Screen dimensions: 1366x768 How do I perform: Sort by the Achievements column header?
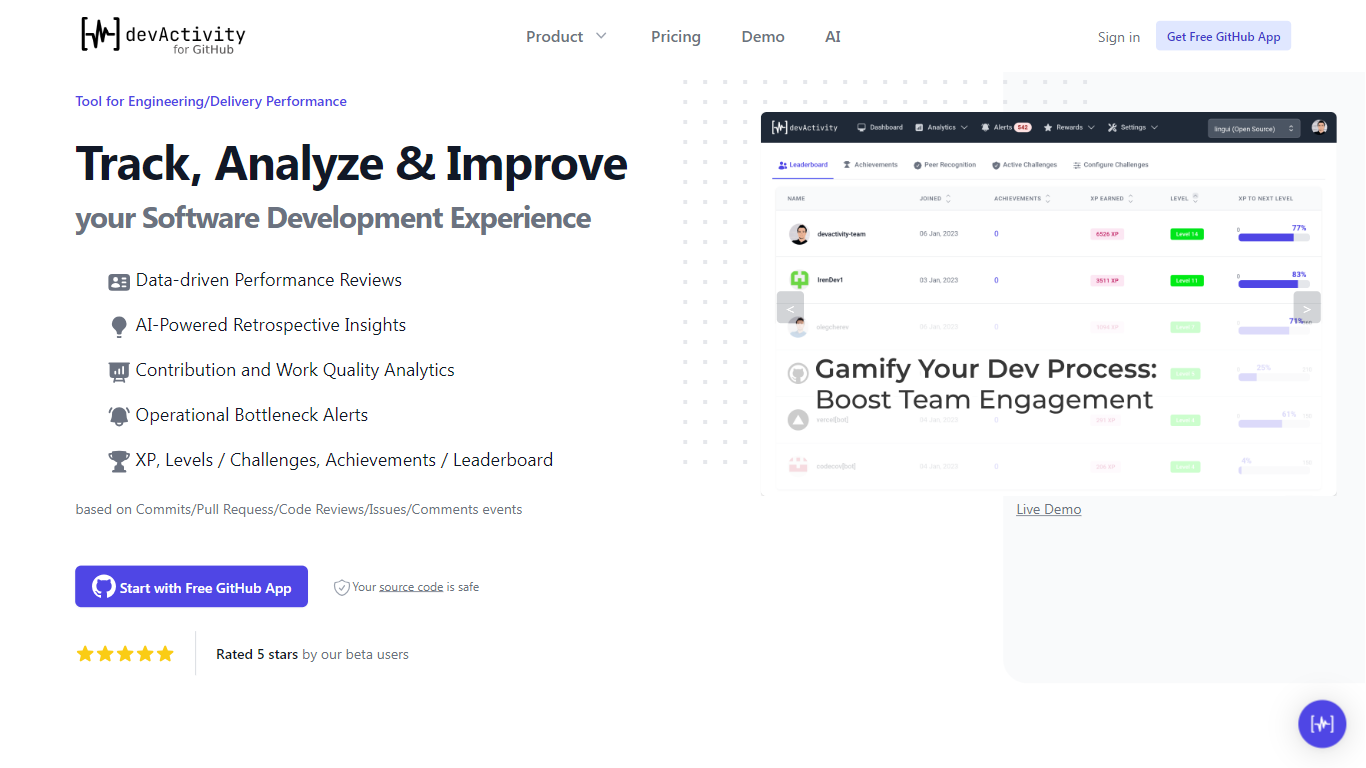point(1023,198)
